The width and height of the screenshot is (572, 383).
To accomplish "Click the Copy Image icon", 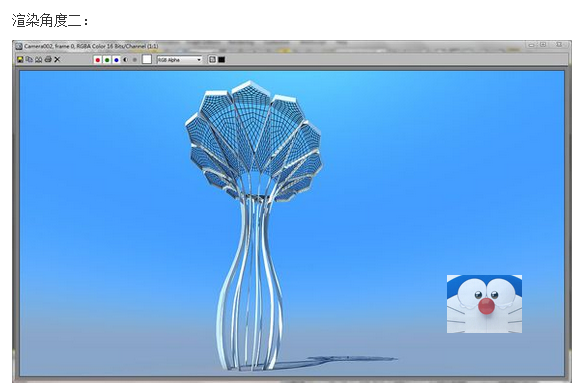I will tap(29, 59).
